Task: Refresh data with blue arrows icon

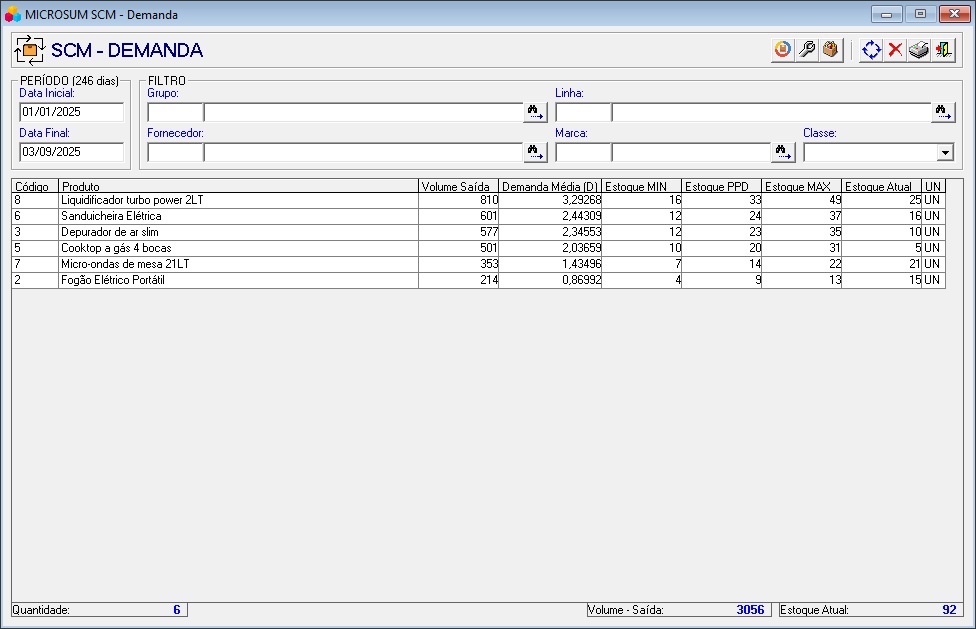Action: click(x=871, y=50)
